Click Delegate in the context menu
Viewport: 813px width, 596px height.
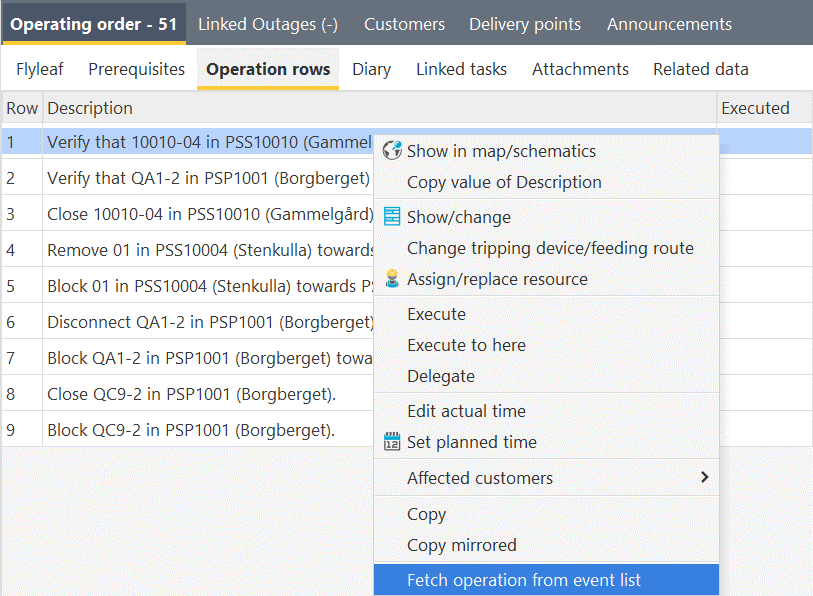pos(441,376)
